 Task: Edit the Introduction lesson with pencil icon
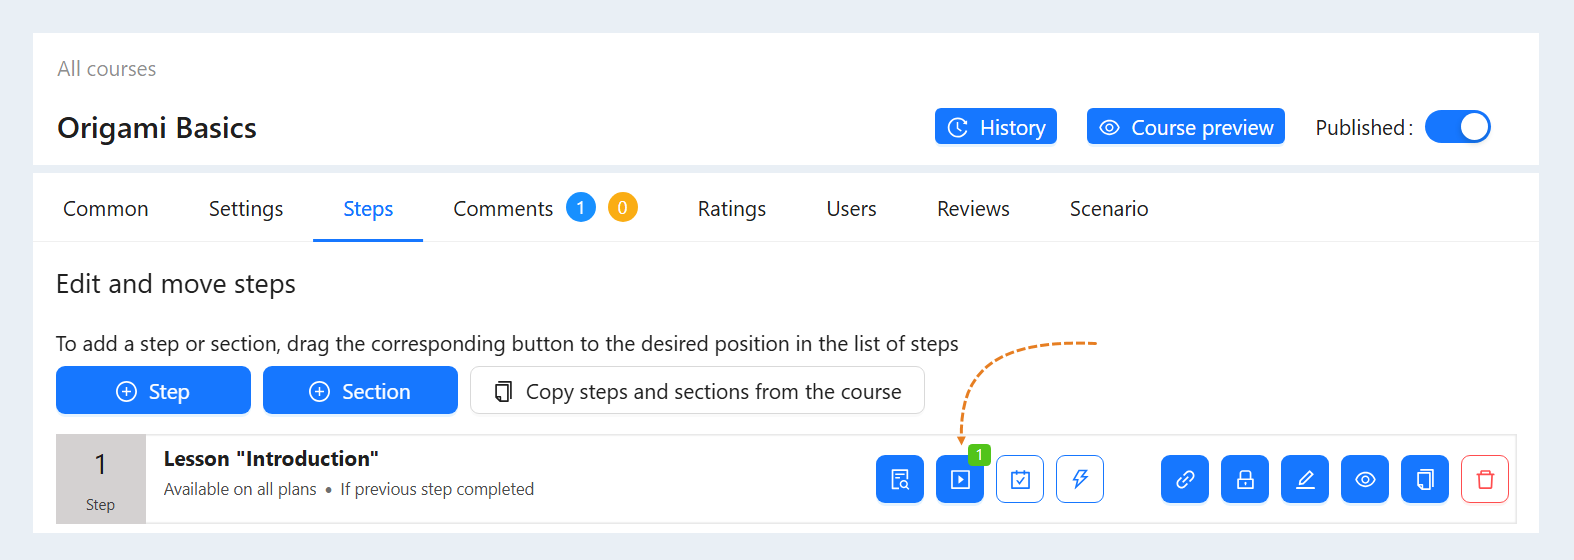pyautogui.click(x=1305, y=479)
